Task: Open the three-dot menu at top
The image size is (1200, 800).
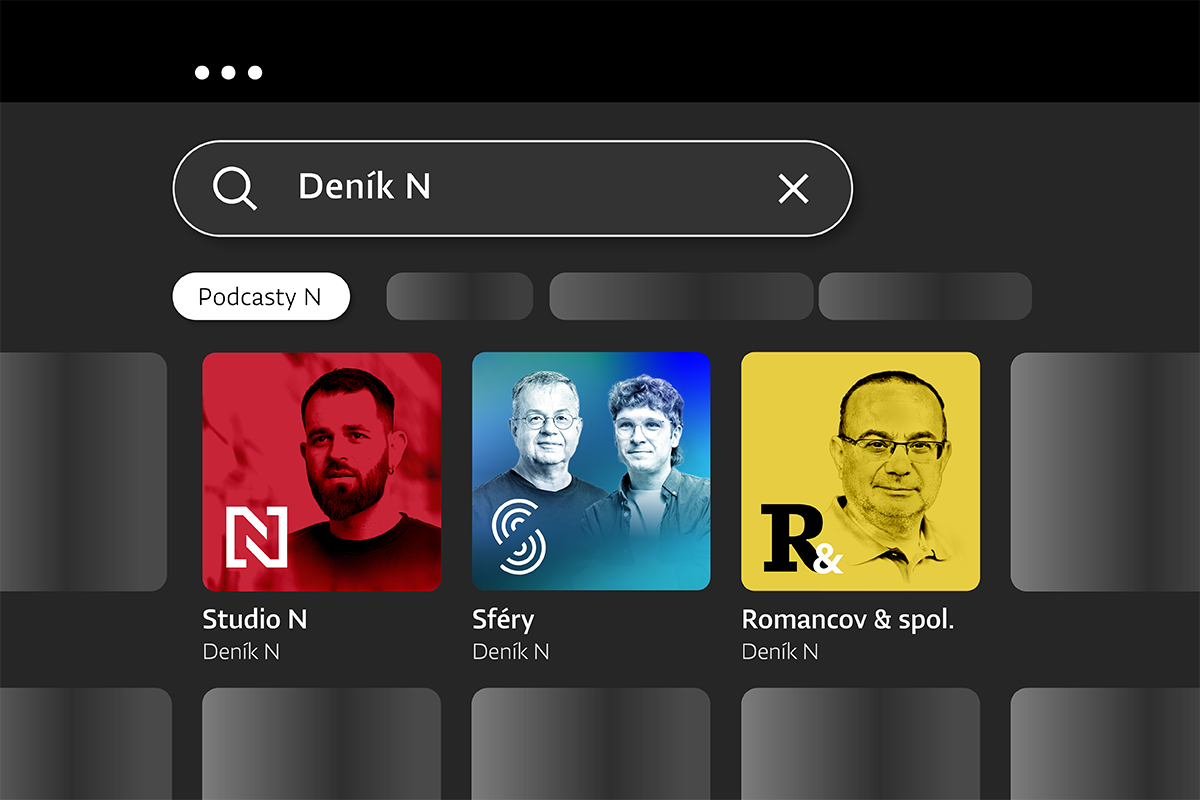Action: click(x=228, y=73)
